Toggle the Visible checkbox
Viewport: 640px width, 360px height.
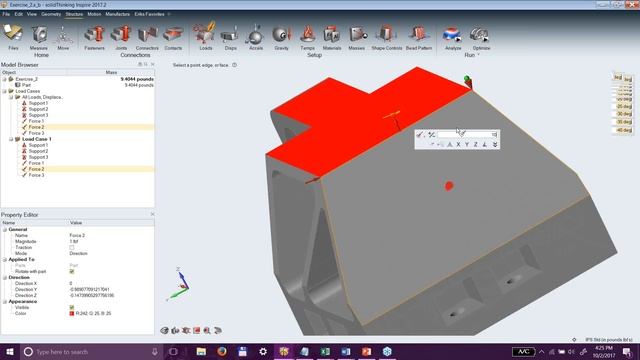click(72, 307)
